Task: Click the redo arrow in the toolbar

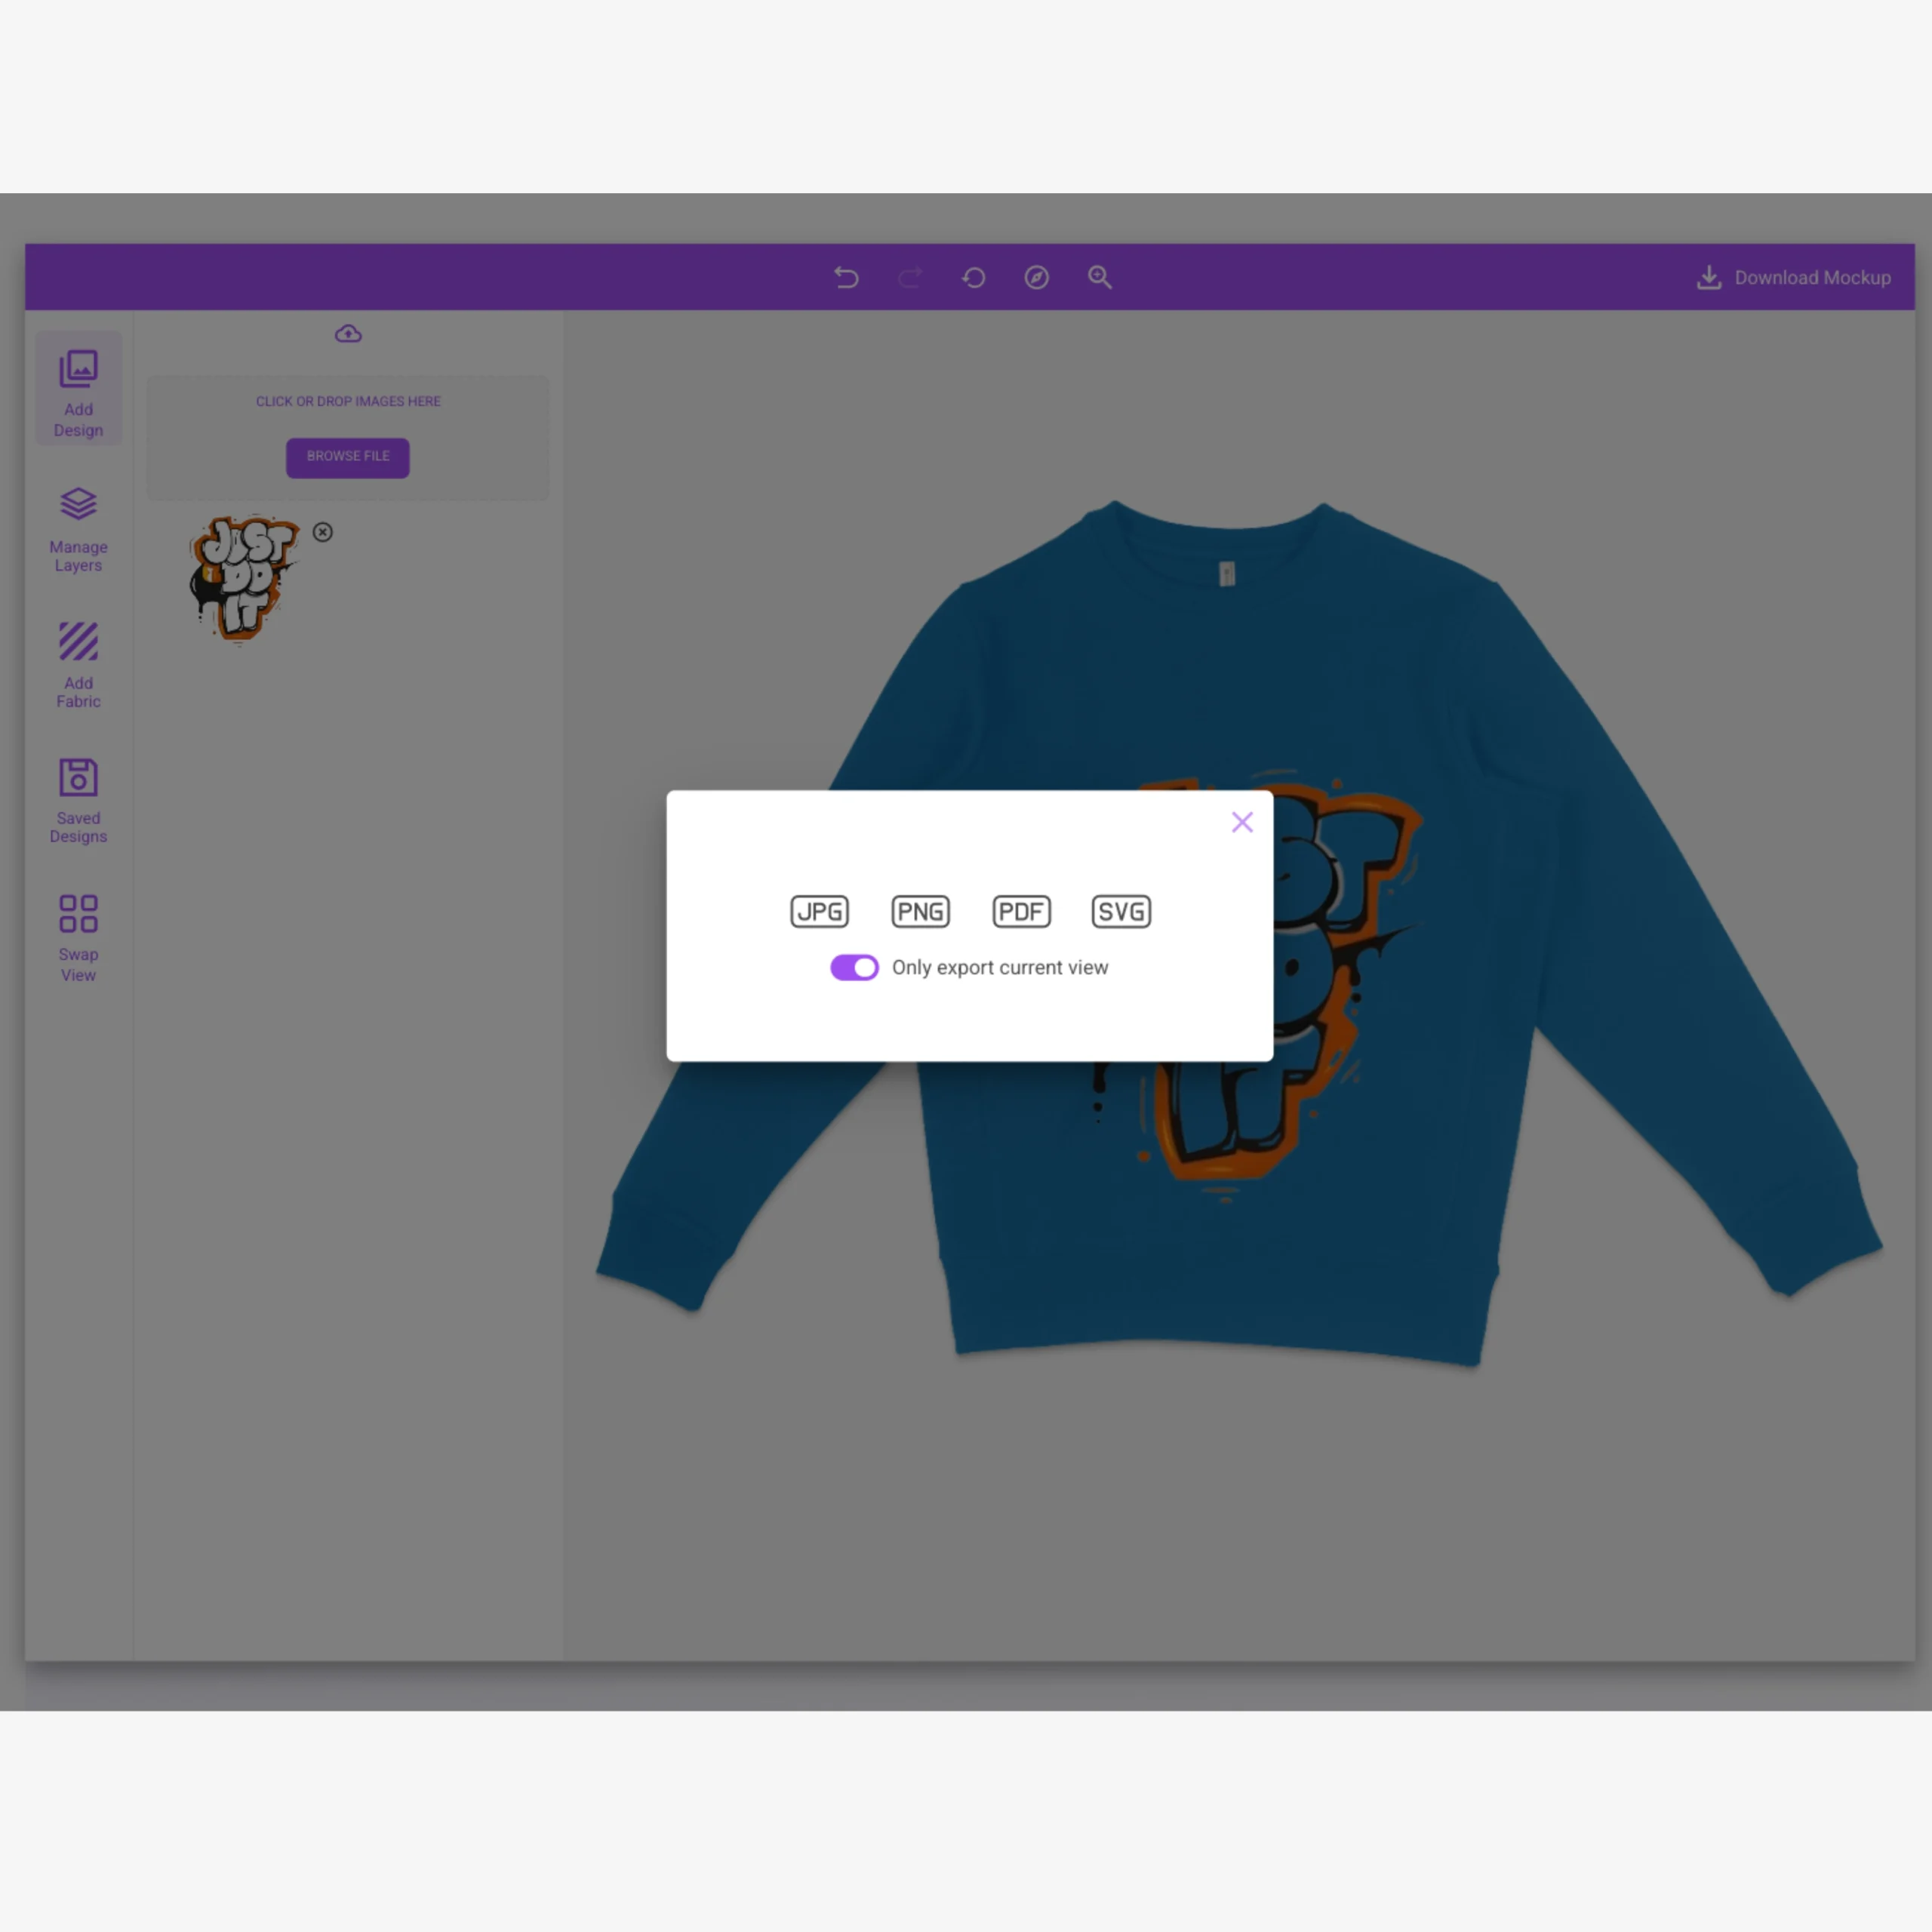Action: [x=910, y=277]
